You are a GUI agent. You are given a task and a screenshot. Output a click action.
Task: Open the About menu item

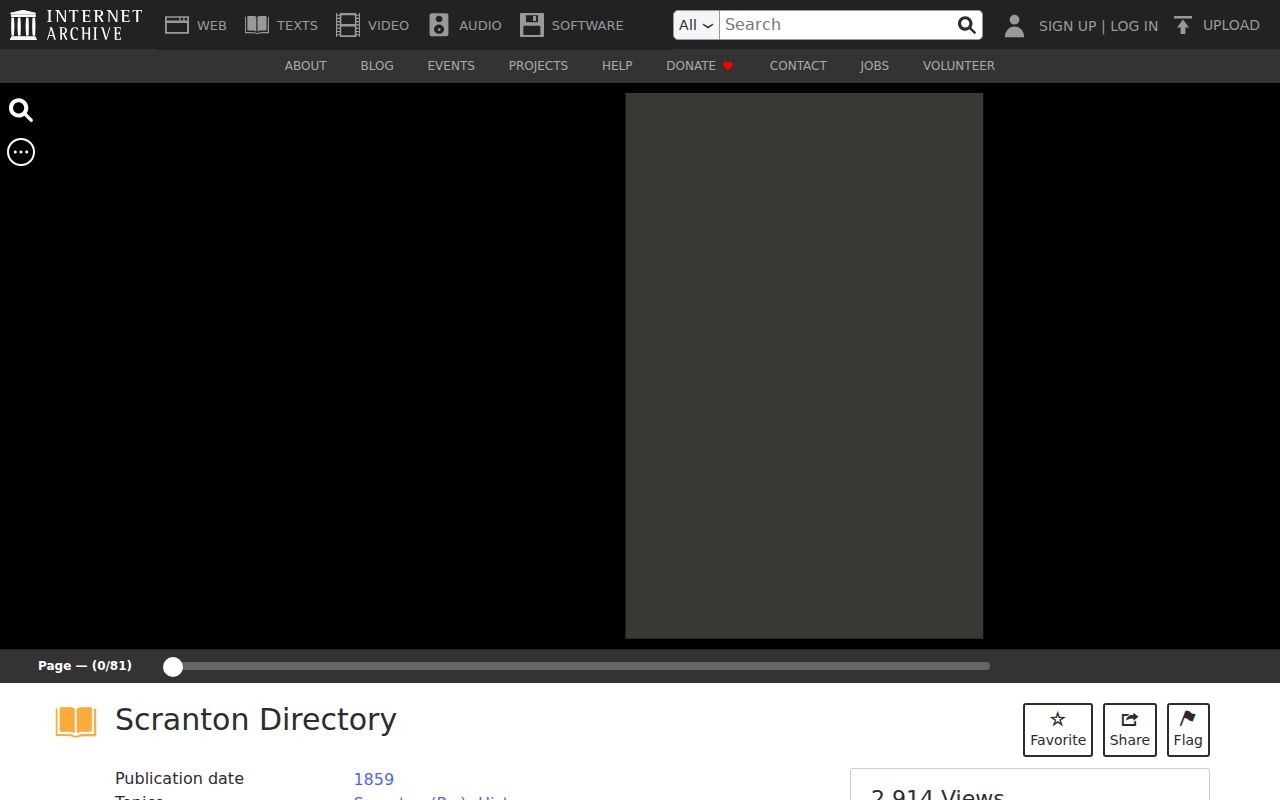tap(306, 66)
